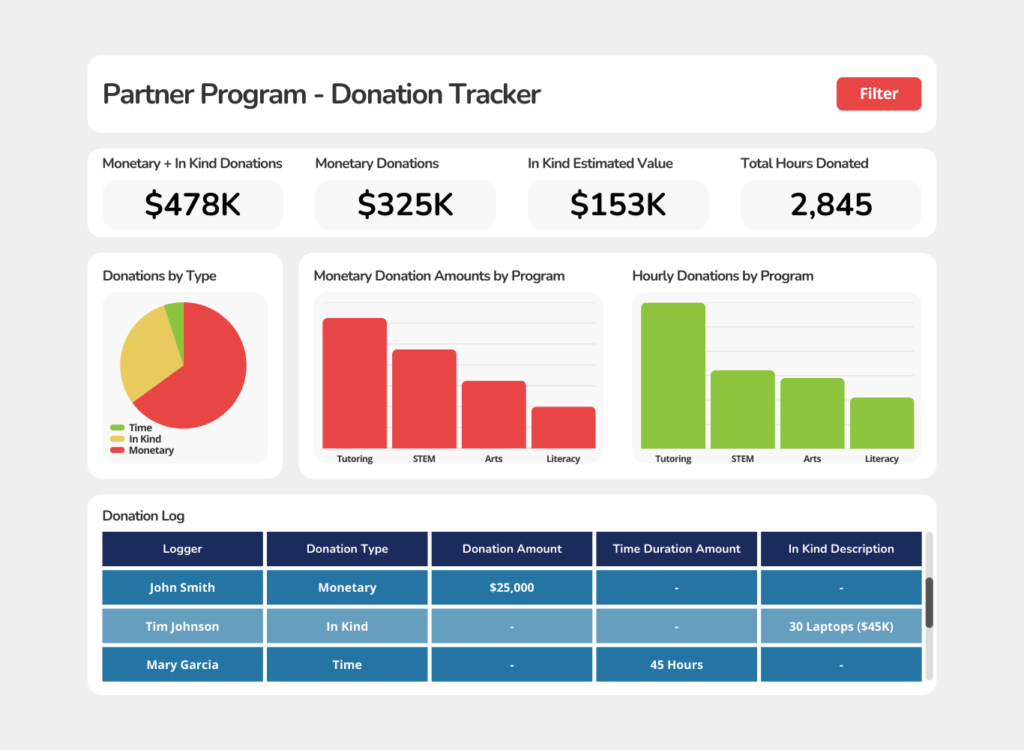
Task: Click the $478K total donations card
Action: pyautogui.click(x=193, y=204)
